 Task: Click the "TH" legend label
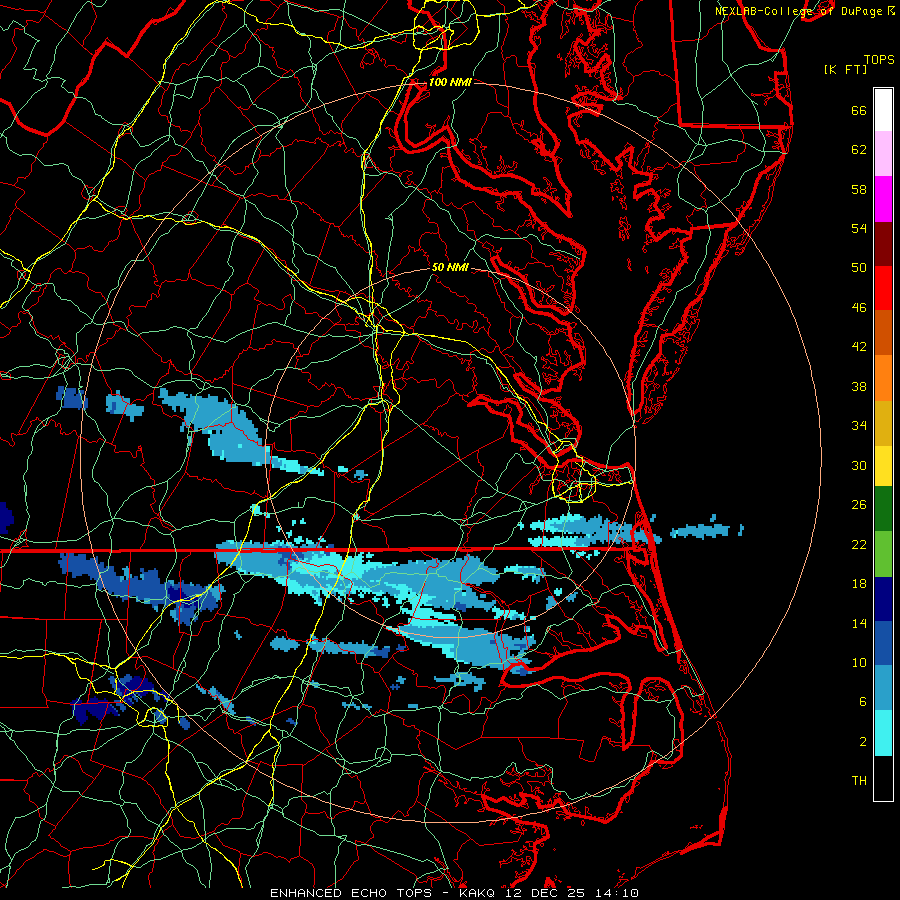click(859, 781)
